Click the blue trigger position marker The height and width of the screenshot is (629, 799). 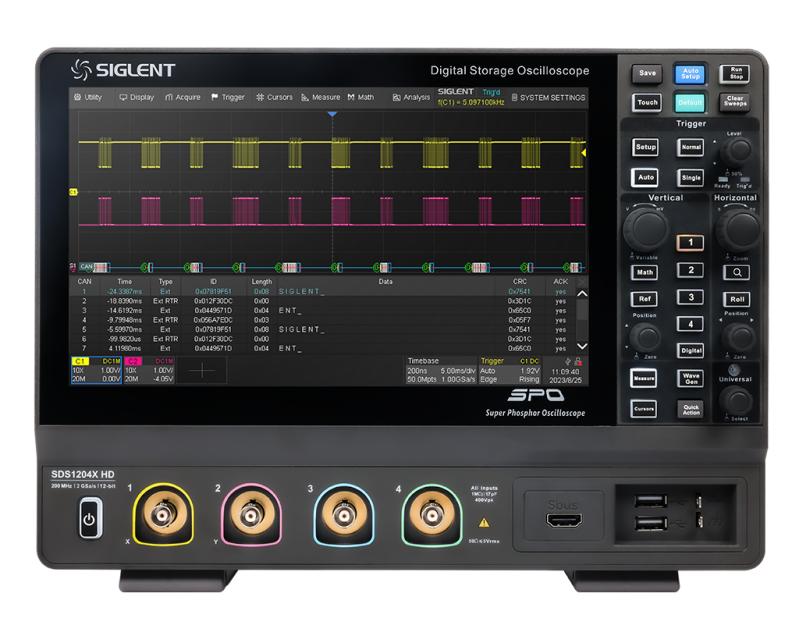(332, 114)
